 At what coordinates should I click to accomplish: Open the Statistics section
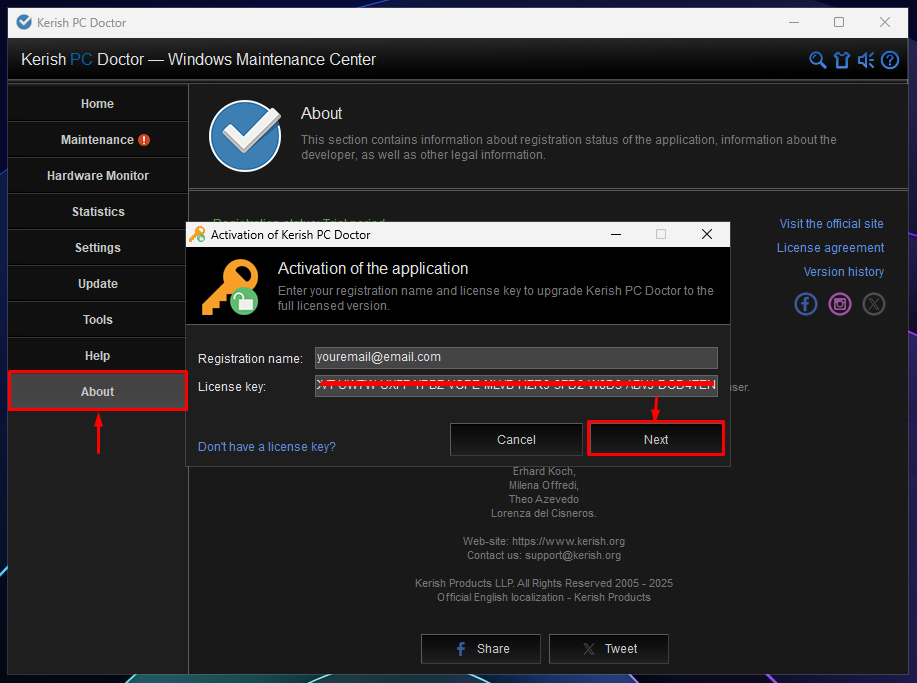tap(98, 212)
